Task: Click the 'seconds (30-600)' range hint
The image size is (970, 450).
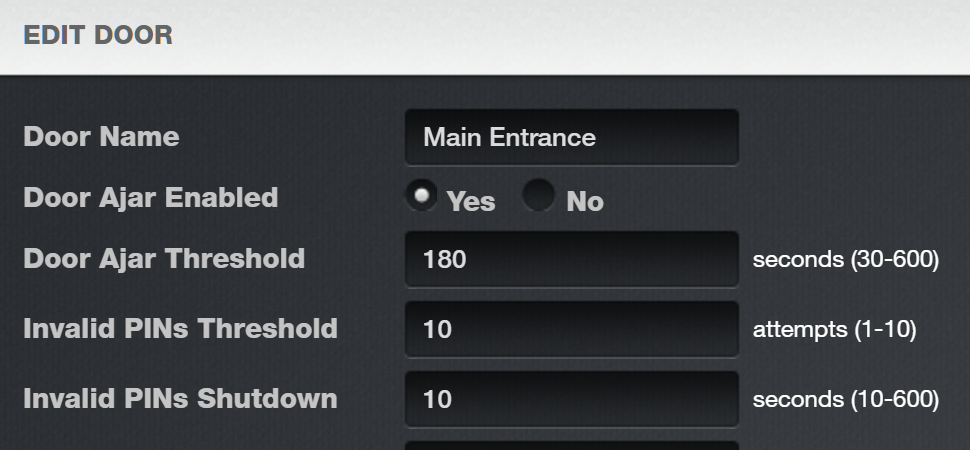Action: coord(845,260)
